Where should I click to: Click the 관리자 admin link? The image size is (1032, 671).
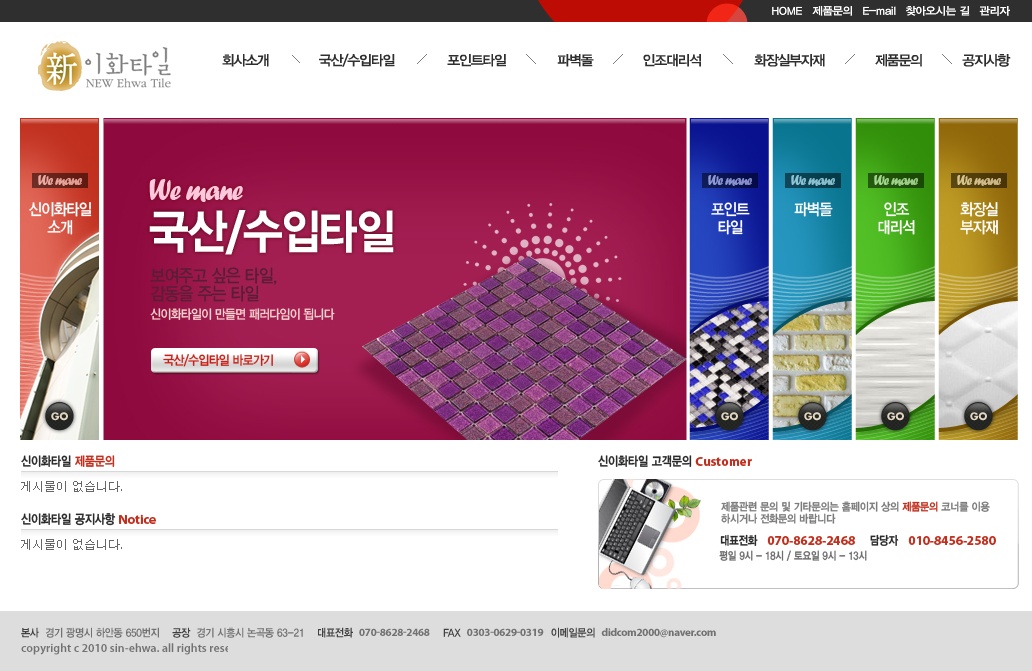(994, 11)
